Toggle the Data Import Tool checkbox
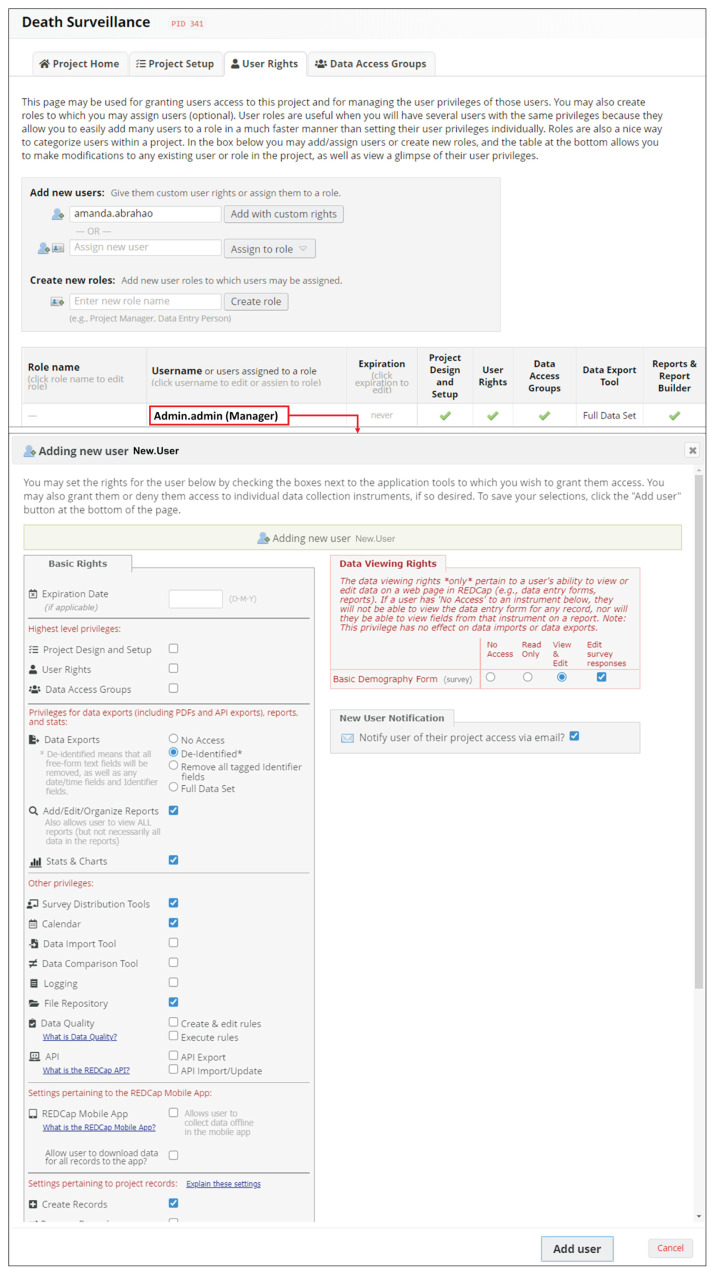 click(x=173, y=943)
